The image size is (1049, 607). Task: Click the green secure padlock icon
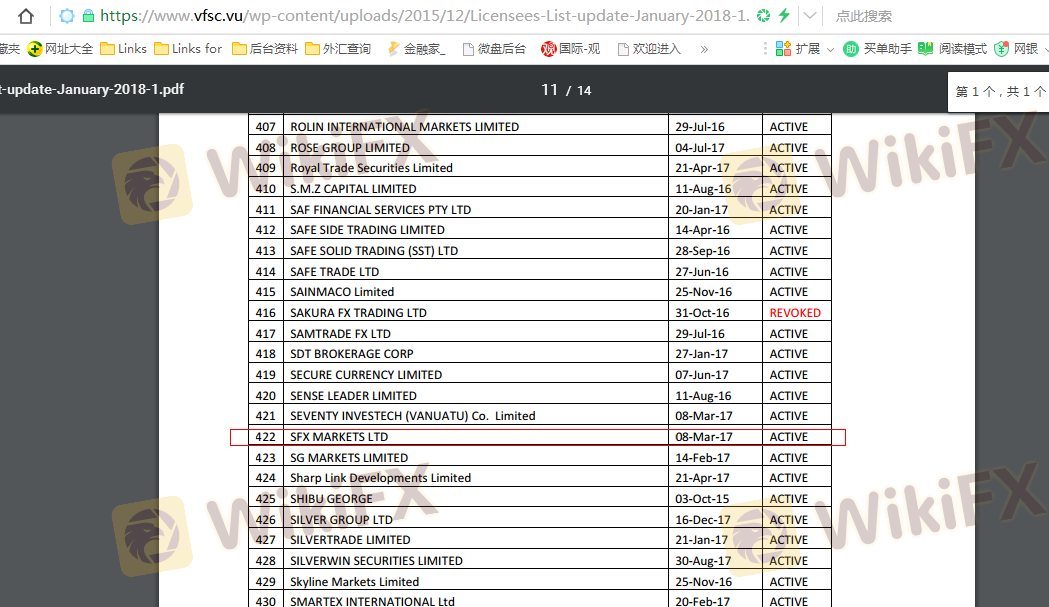tap(88, 16)
